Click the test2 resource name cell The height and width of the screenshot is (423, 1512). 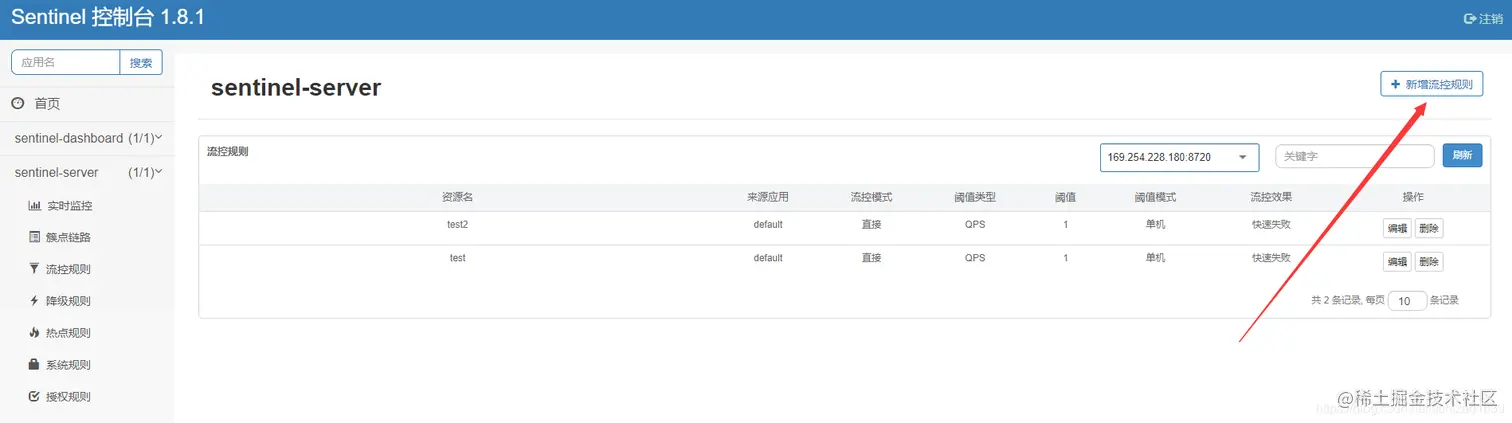pyautogui.click(x=458, y=224)
